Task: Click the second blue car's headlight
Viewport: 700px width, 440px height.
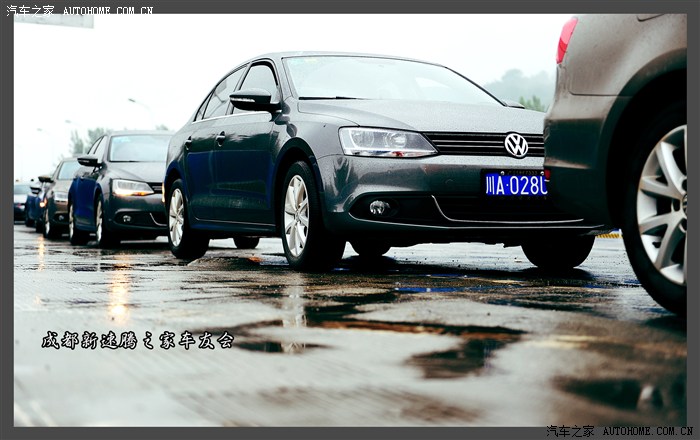Action: 132,187
